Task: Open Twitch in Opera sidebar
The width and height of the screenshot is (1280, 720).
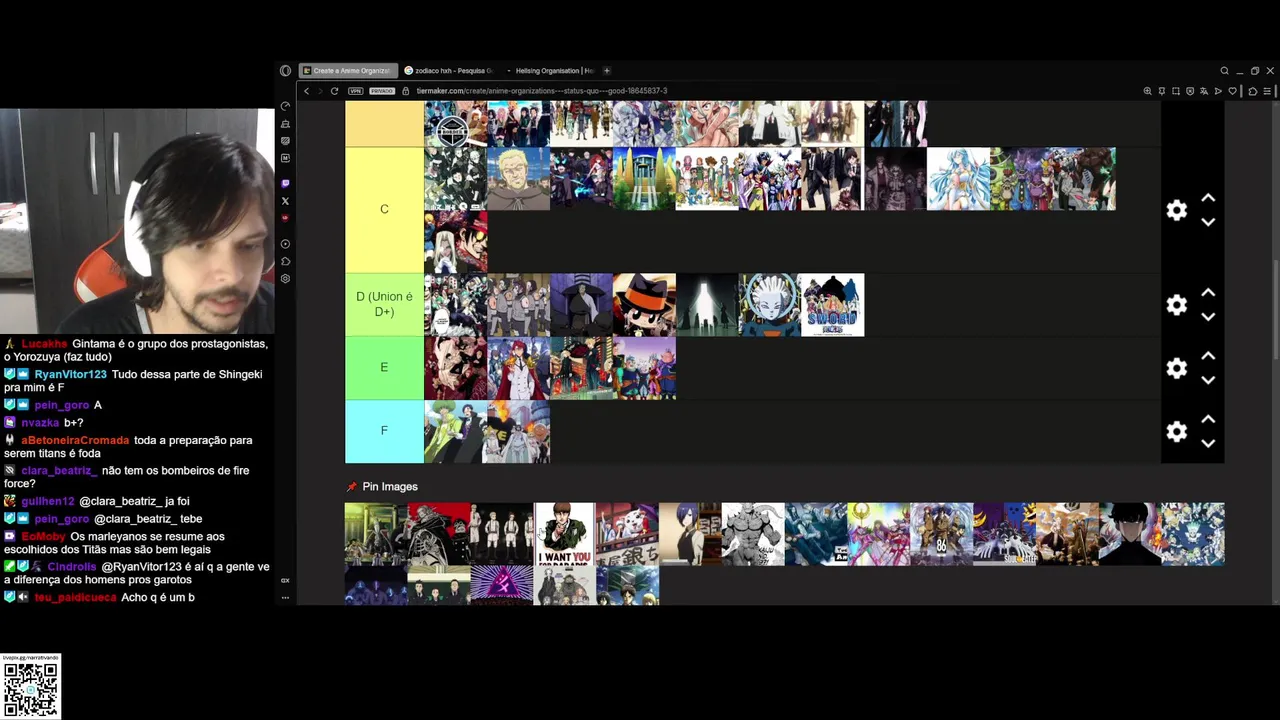Action: (x=286, y=184)
